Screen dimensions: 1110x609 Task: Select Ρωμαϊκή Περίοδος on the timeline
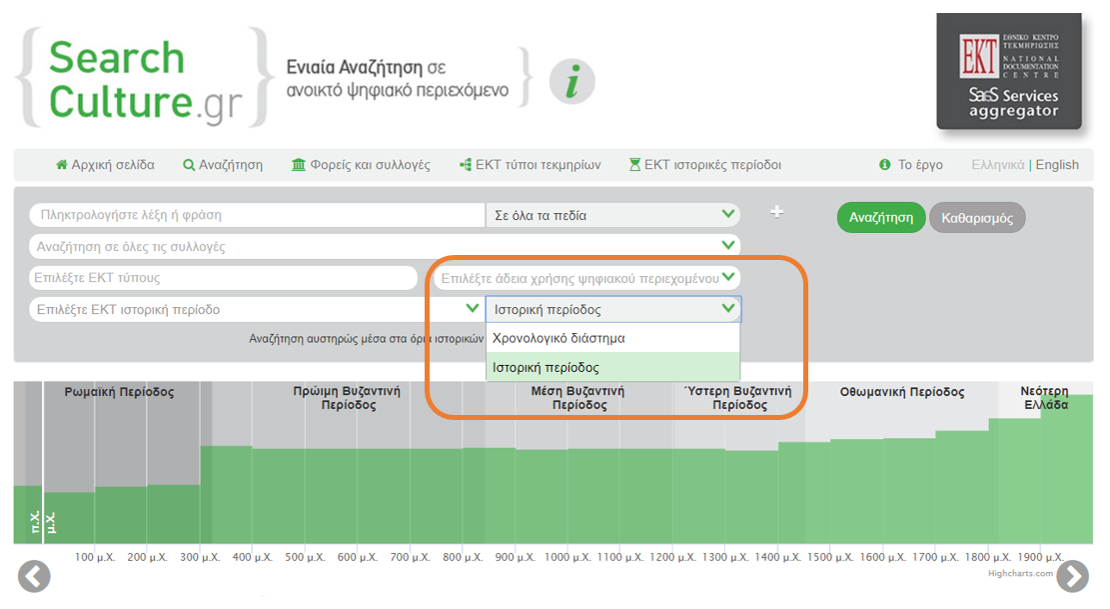pos(119,392)
